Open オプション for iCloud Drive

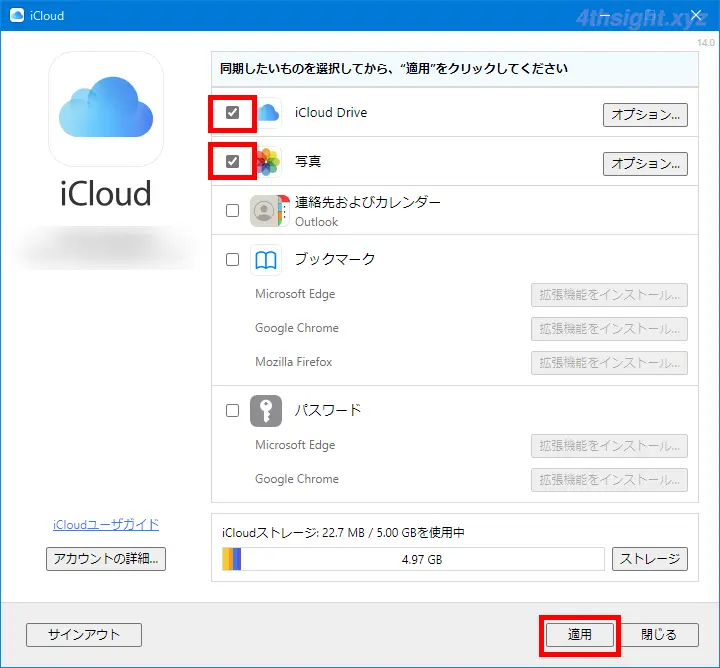click(x=645, y=115)
